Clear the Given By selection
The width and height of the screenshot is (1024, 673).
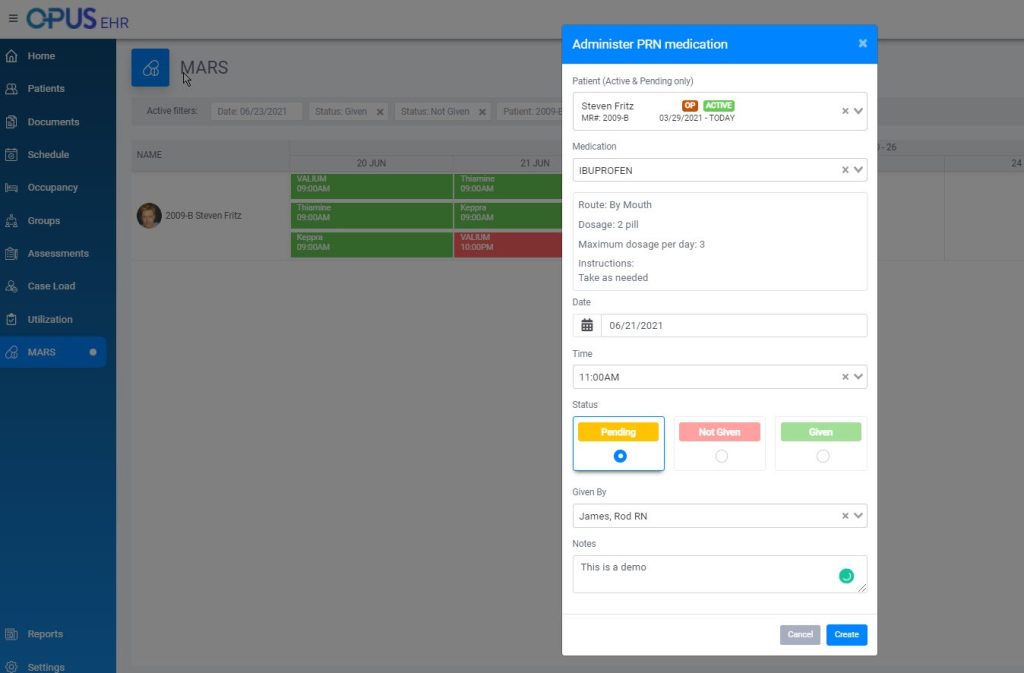(x=844, y=516)
